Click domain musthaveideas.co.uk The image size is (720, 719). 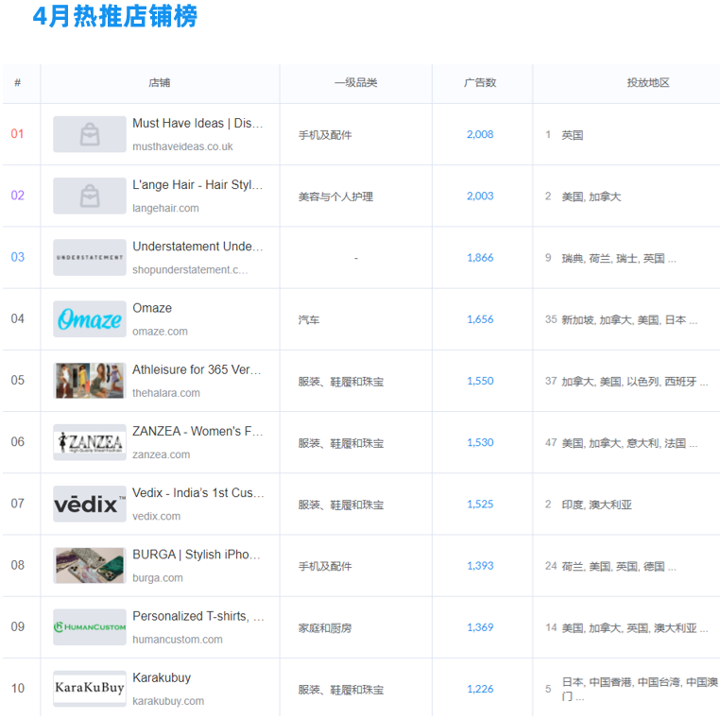point(182,146)
